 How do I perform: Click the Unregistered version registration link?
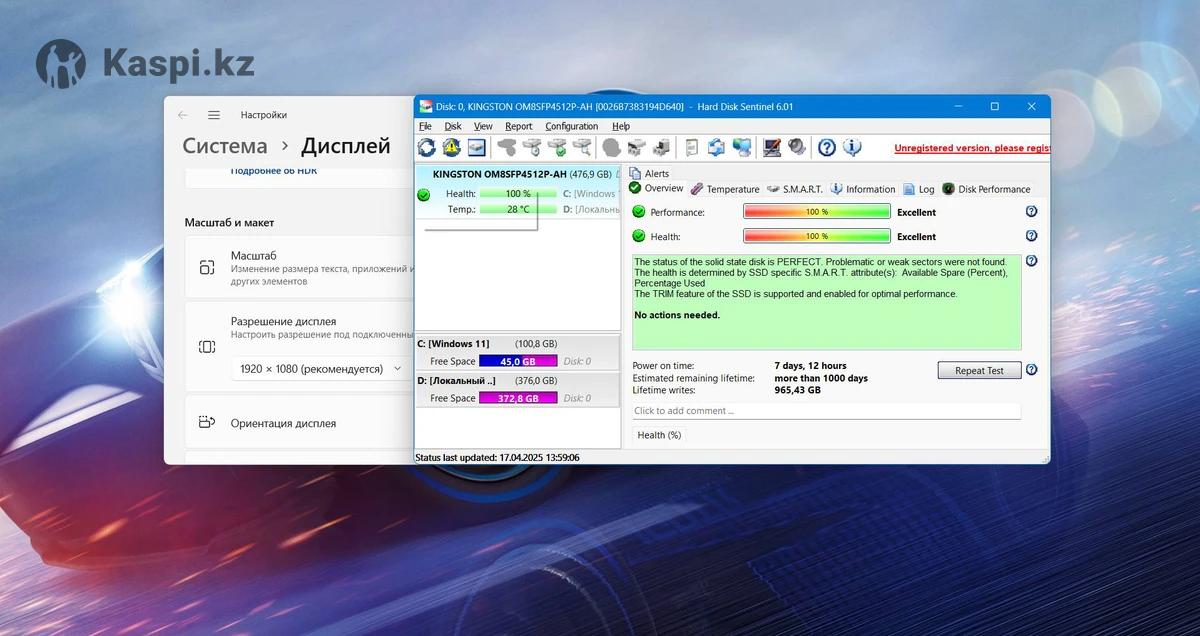pos(972,148)
